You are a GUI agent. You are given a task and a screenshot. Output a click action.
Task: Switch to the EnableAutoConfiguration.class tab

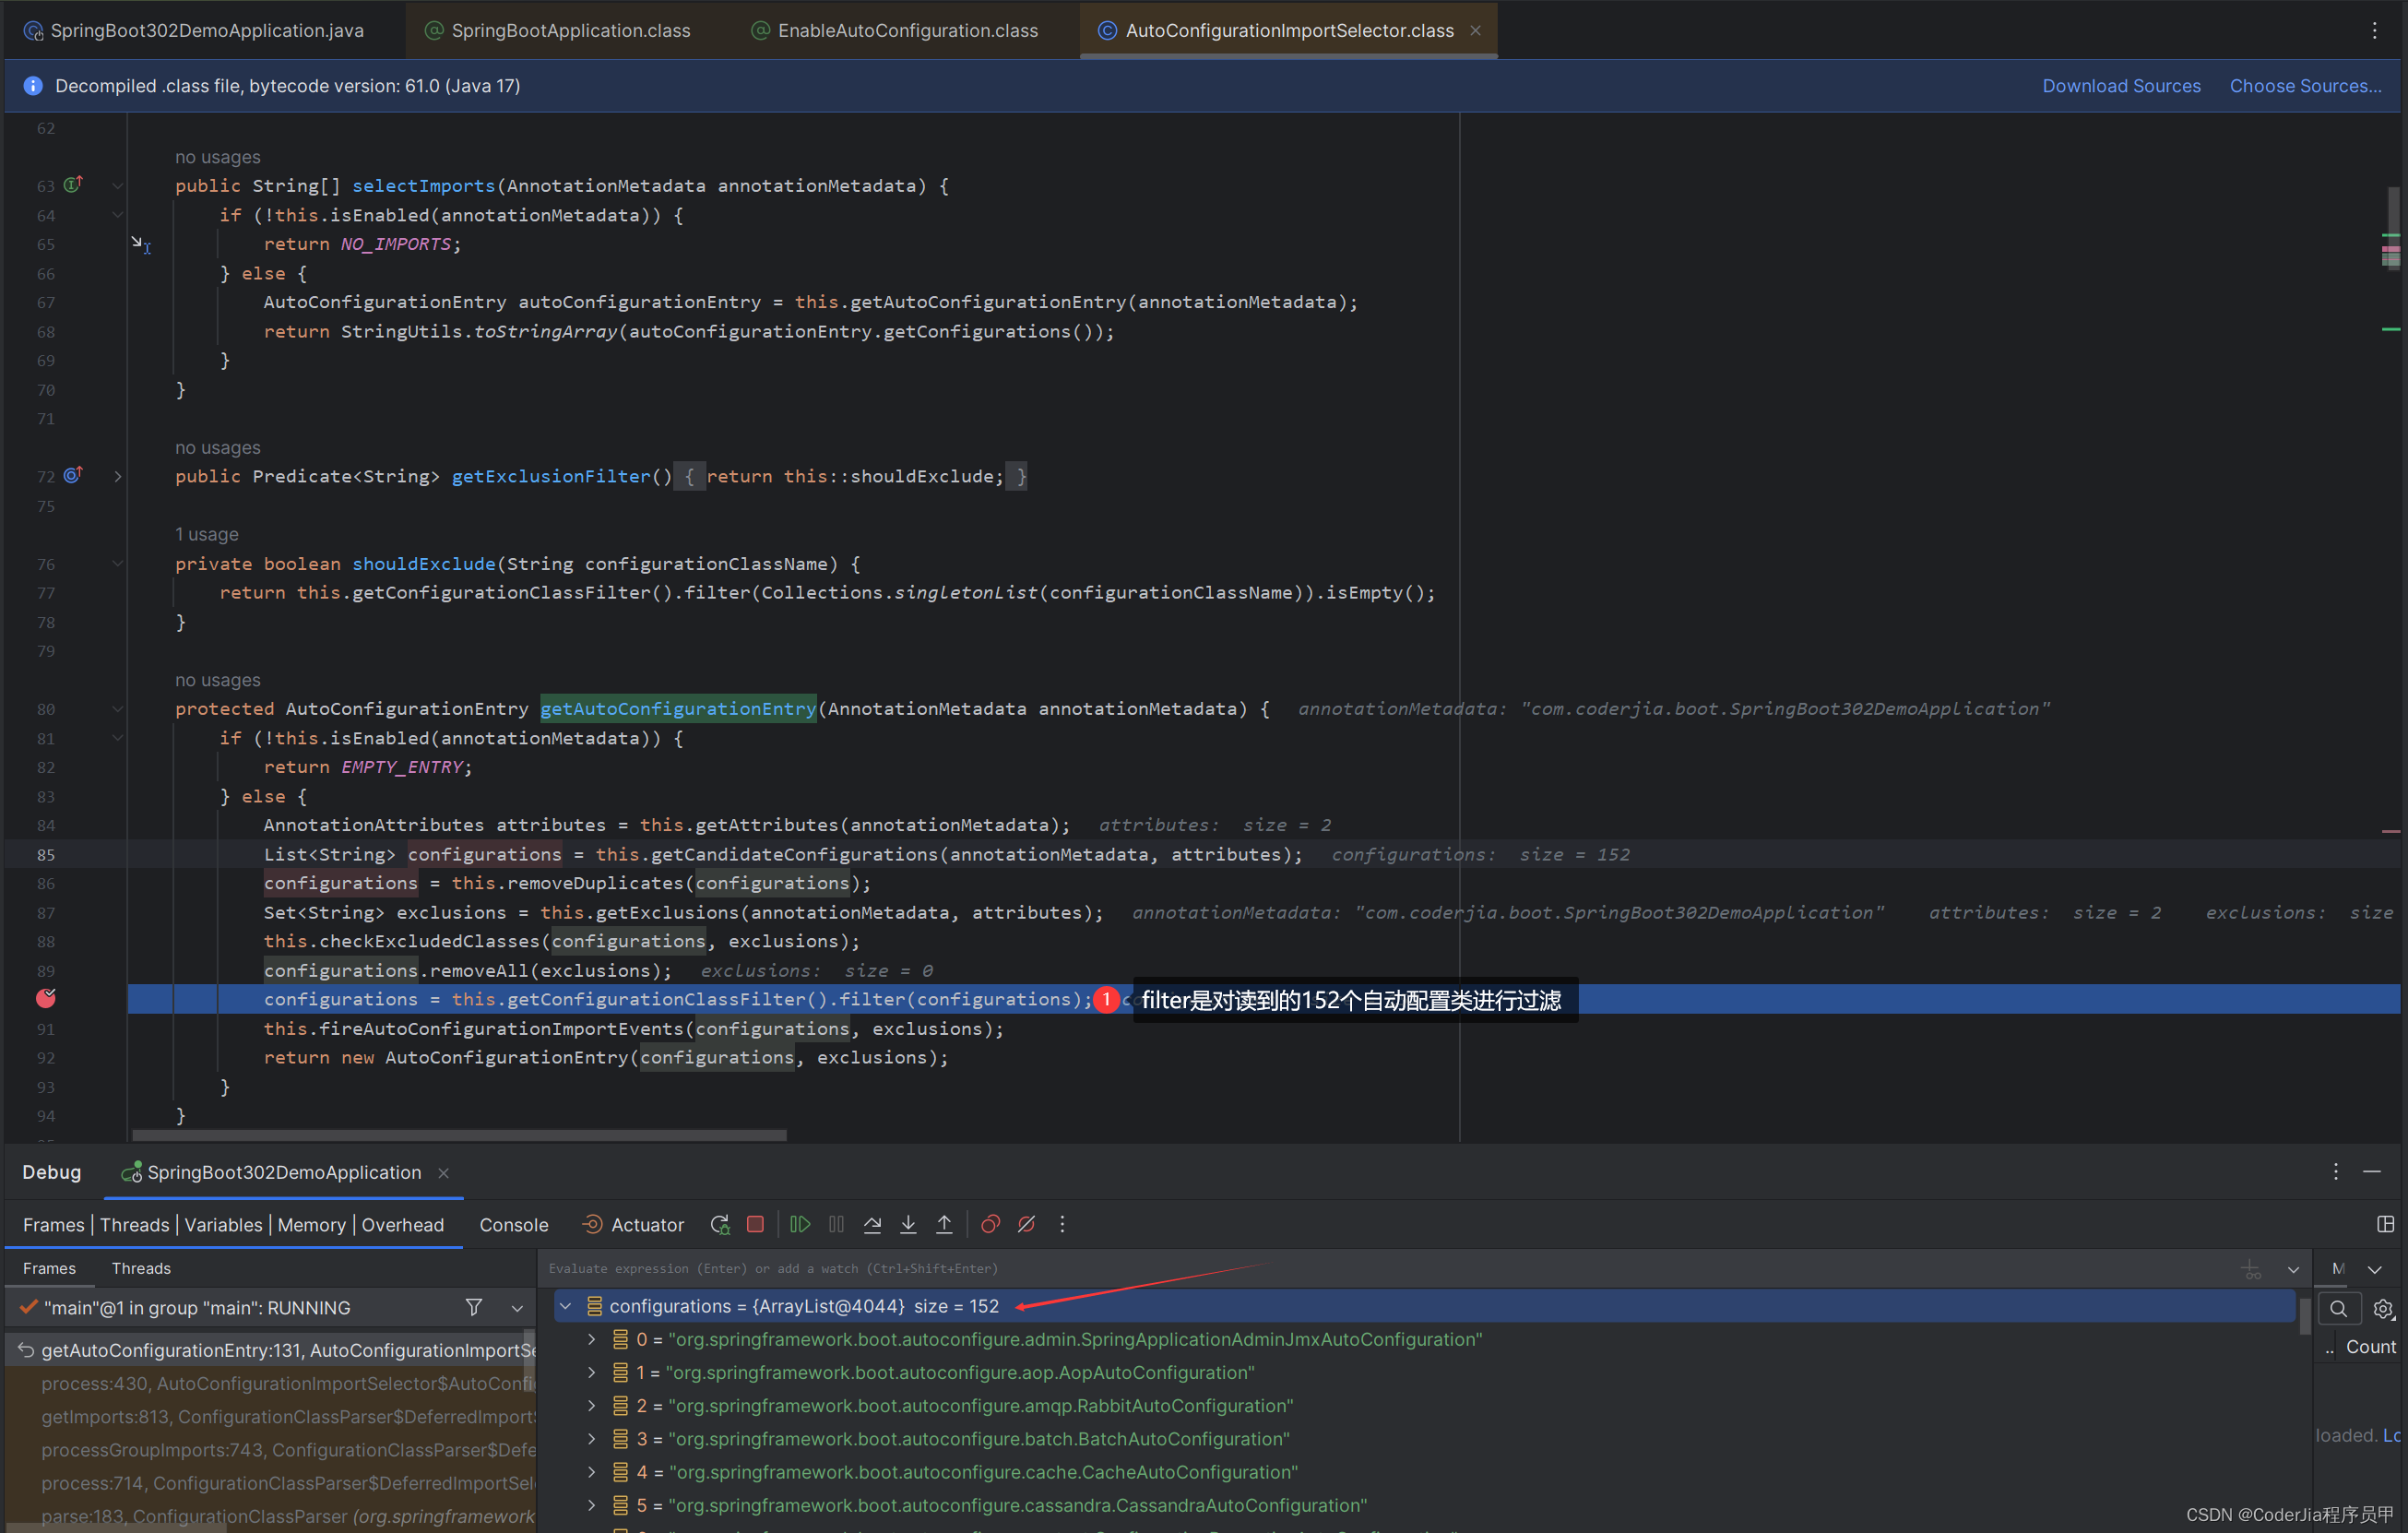(893, 30)
